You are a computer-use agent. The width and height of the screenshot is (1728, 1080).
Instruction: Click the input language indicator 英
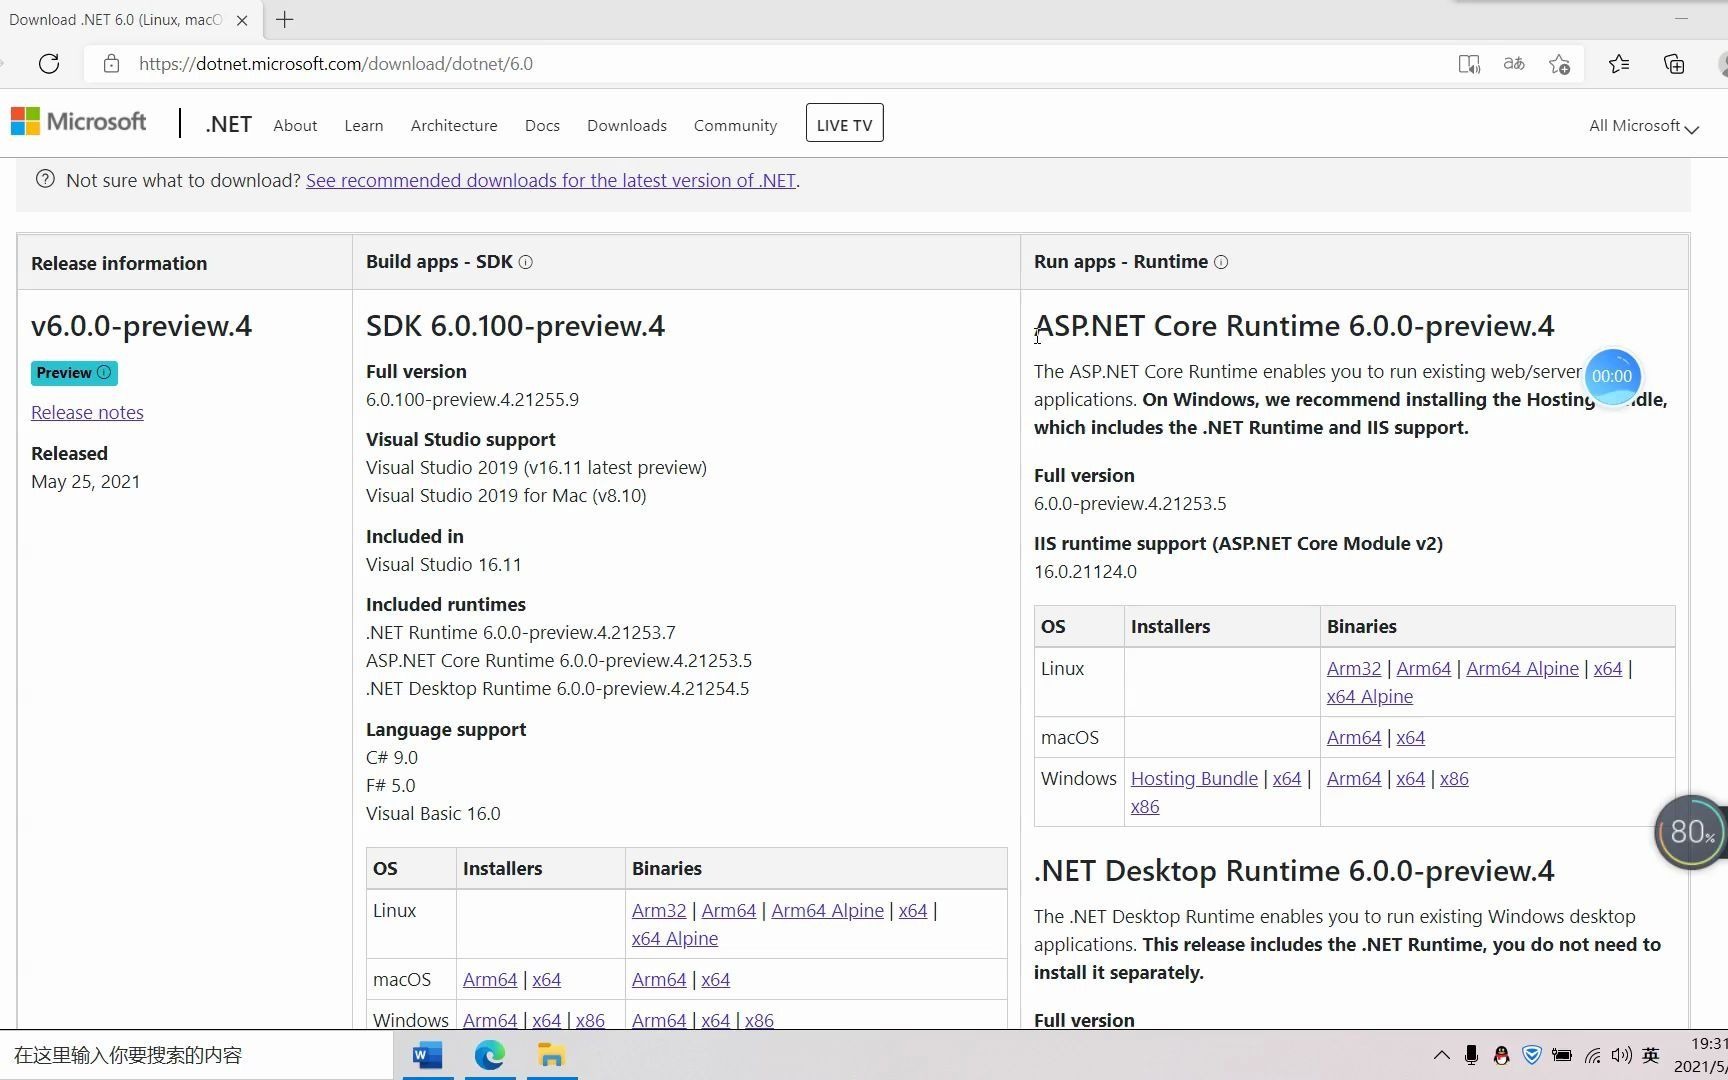pos(1651,1055)
